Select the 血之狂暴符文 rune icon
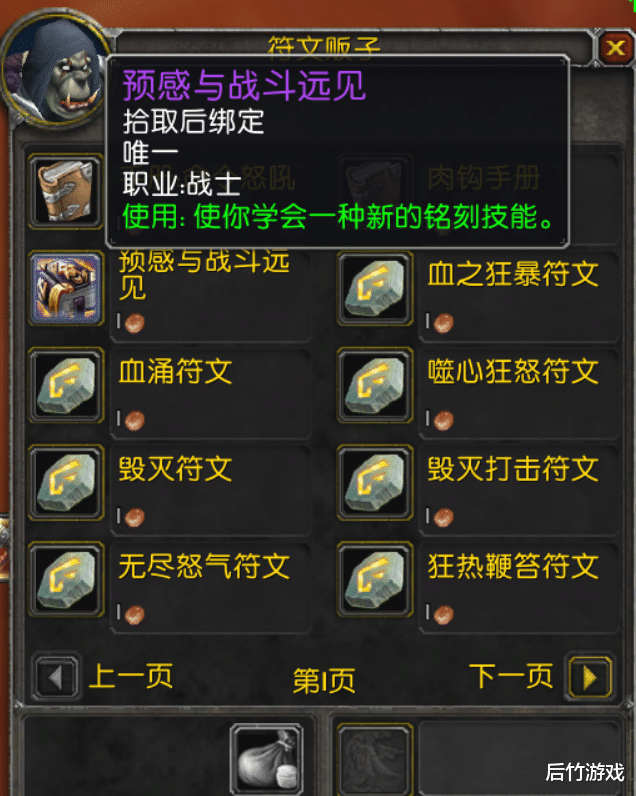Viewport: 636px width, 796px height. click(375, 288)
